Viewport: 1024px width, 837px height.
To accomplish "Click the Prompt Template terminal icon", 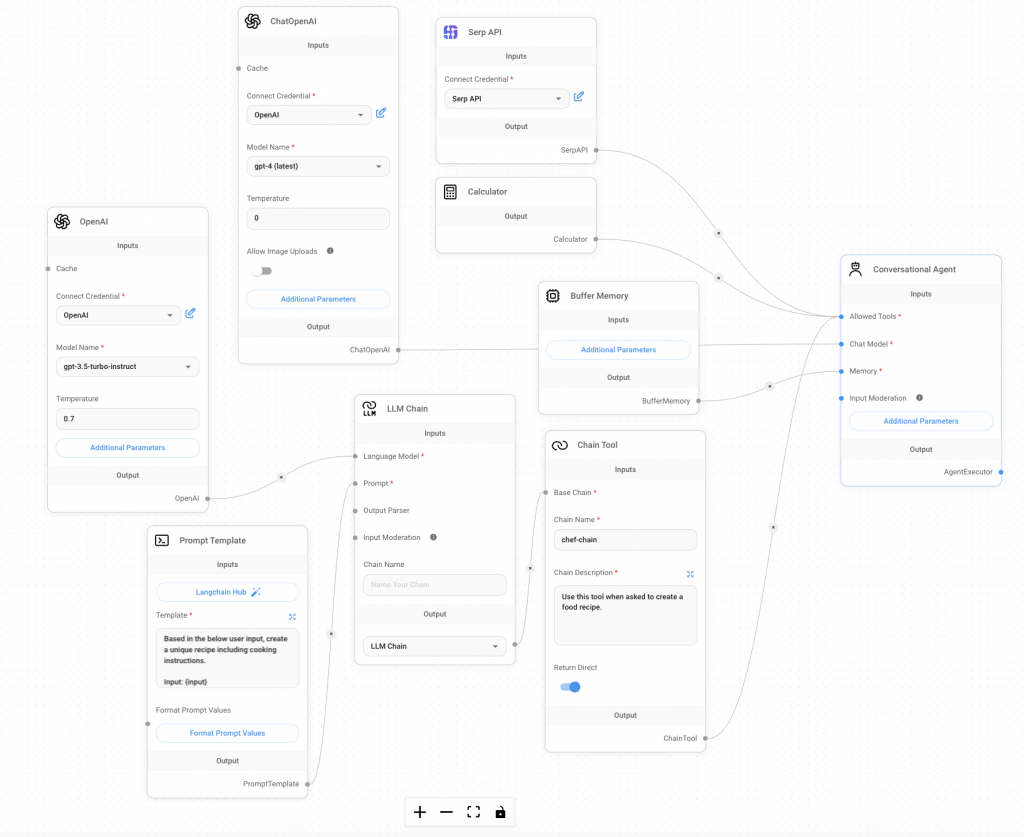I will [x=162, y=540].
